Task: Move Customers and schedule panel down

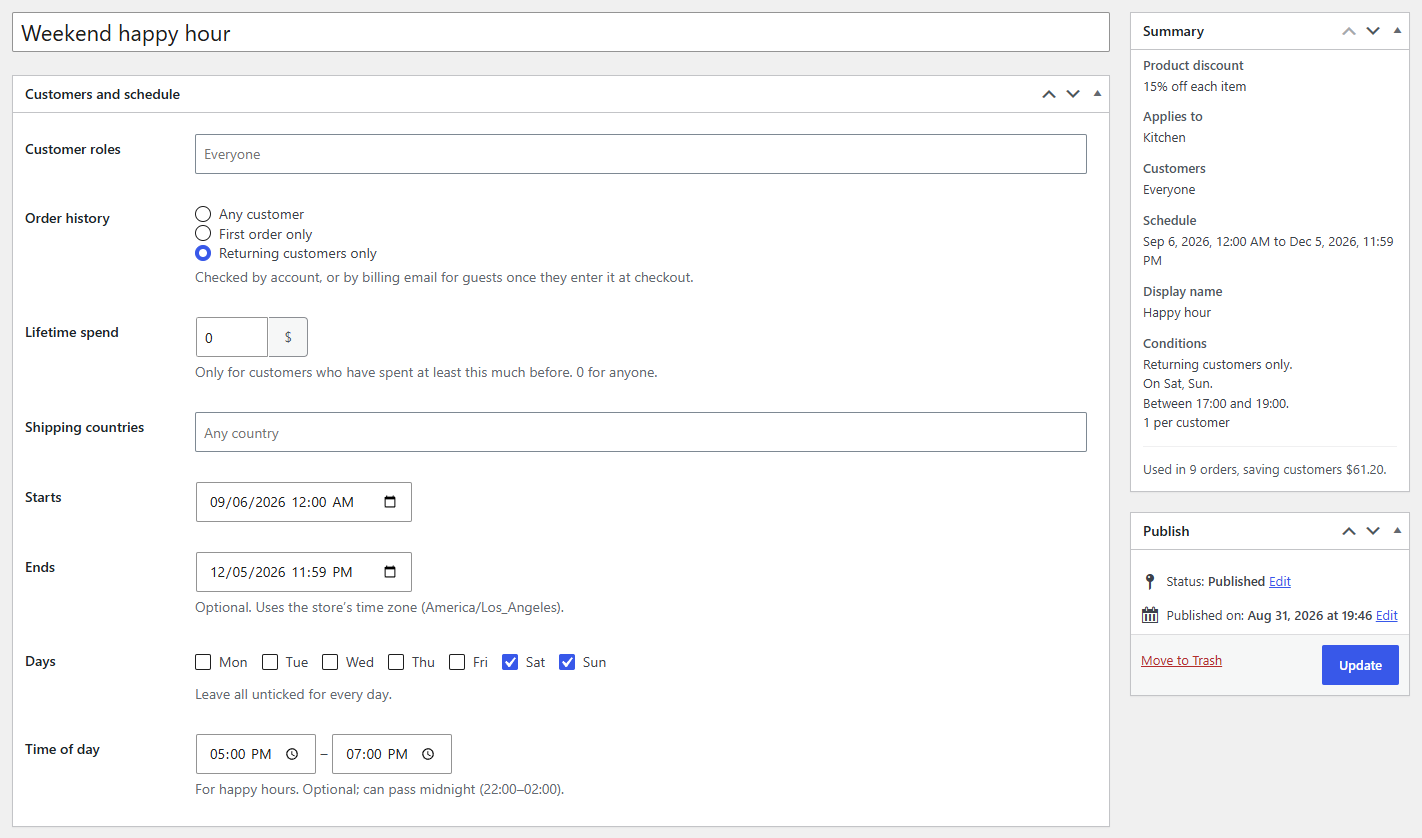Action: [x=1073, y=94]
